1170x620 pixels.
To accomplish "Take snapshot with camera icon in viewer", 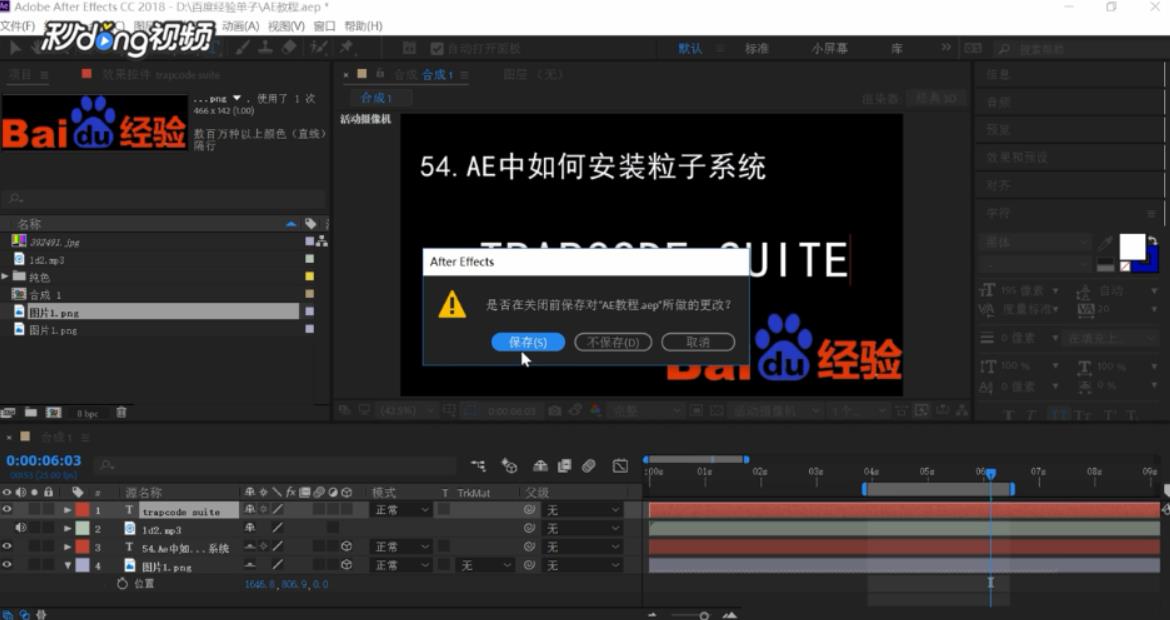I will coord(554,410).
